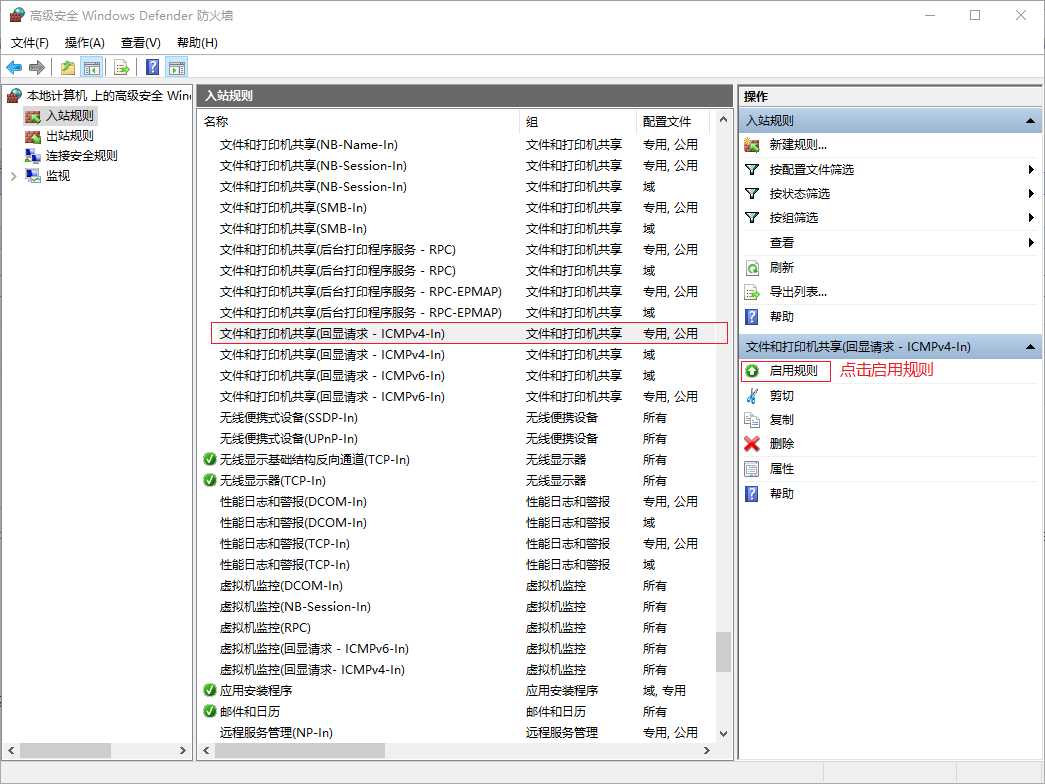Toggle the show/hide console tree toolbar icon
The width and height of the screenshot is (1045, 784).
(x=91, y=67)
